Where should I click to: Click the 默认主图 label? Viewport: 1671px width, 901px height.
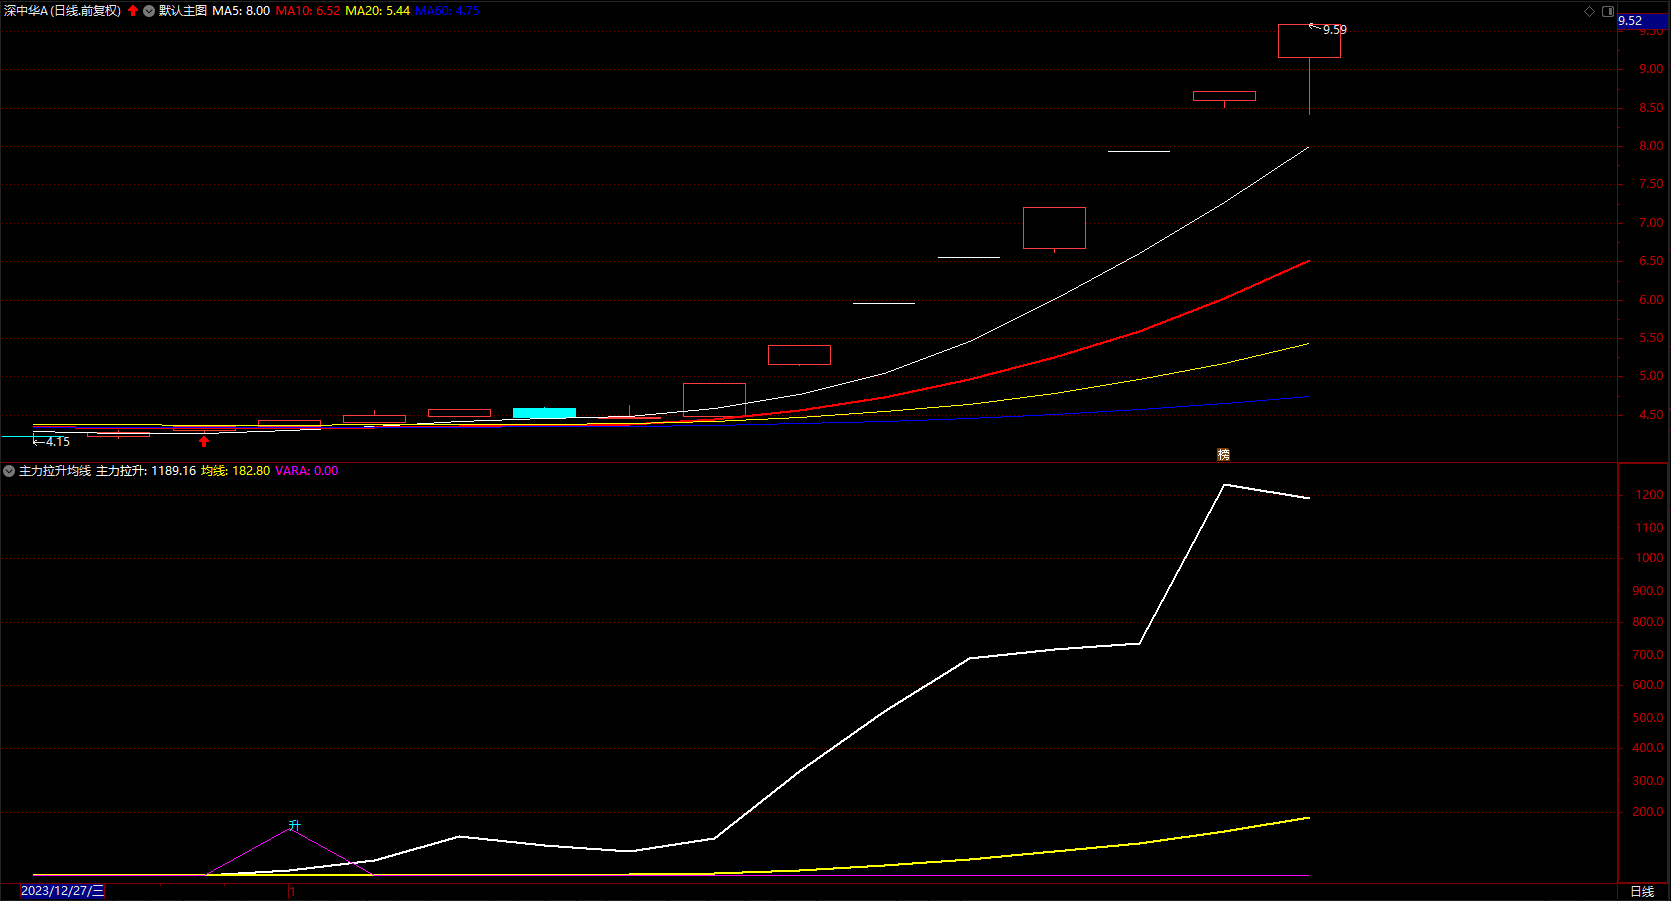point(183,11)
